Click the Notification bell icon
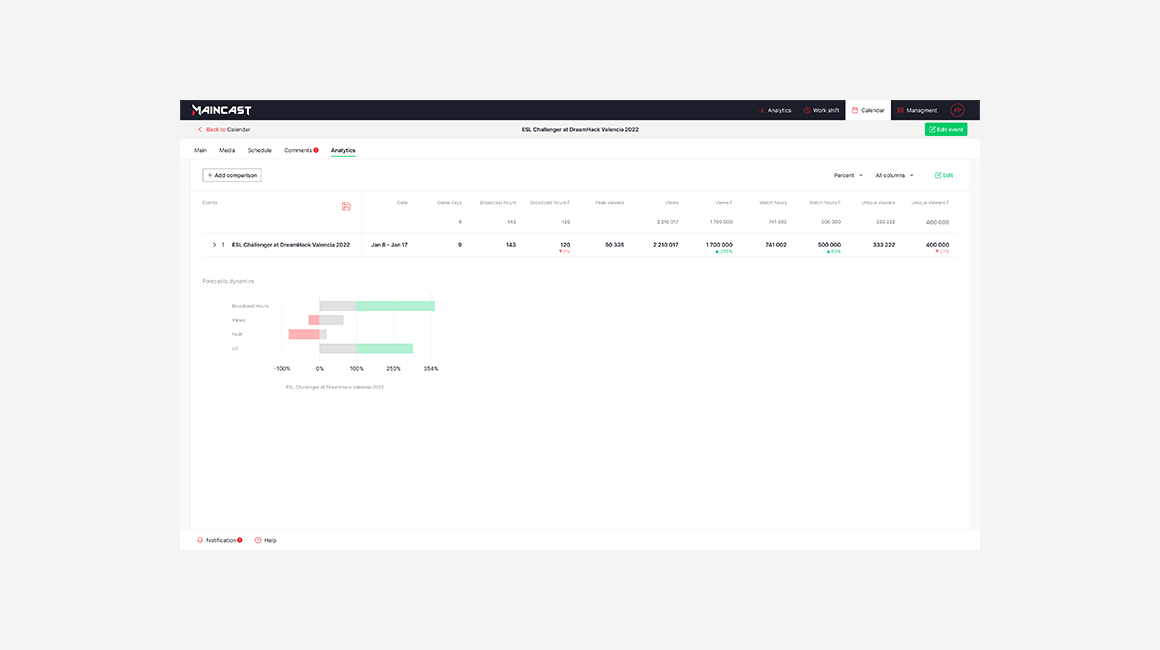The height and width of the screenshot is (650, 1160). (x=200, y=540)
